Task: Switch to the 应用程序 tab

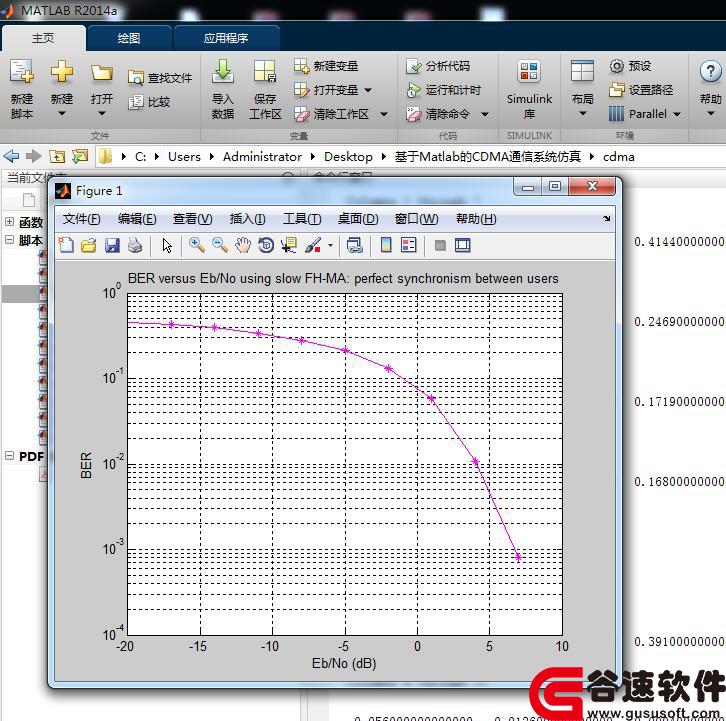Action: [226, 38]
